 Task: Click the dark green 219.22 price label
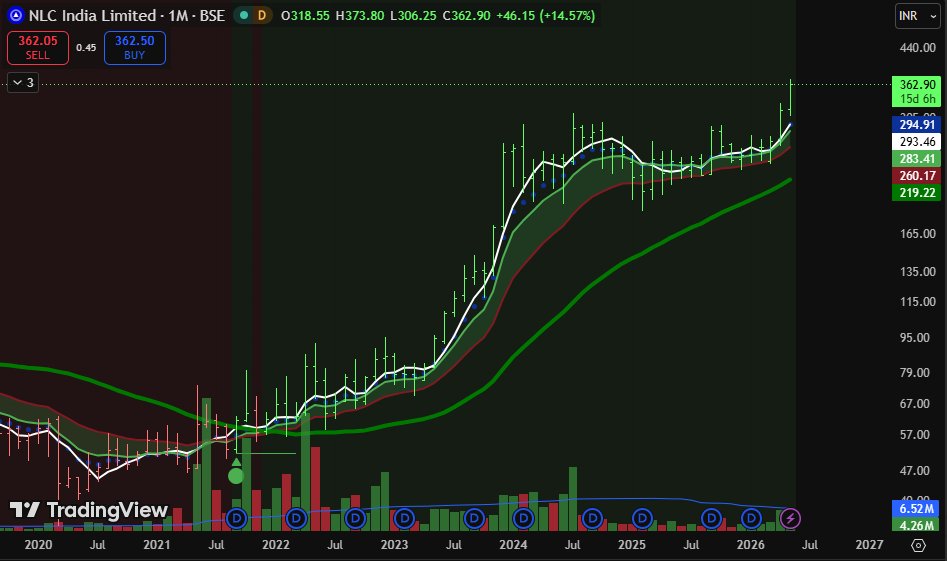(x=916, y=193)
